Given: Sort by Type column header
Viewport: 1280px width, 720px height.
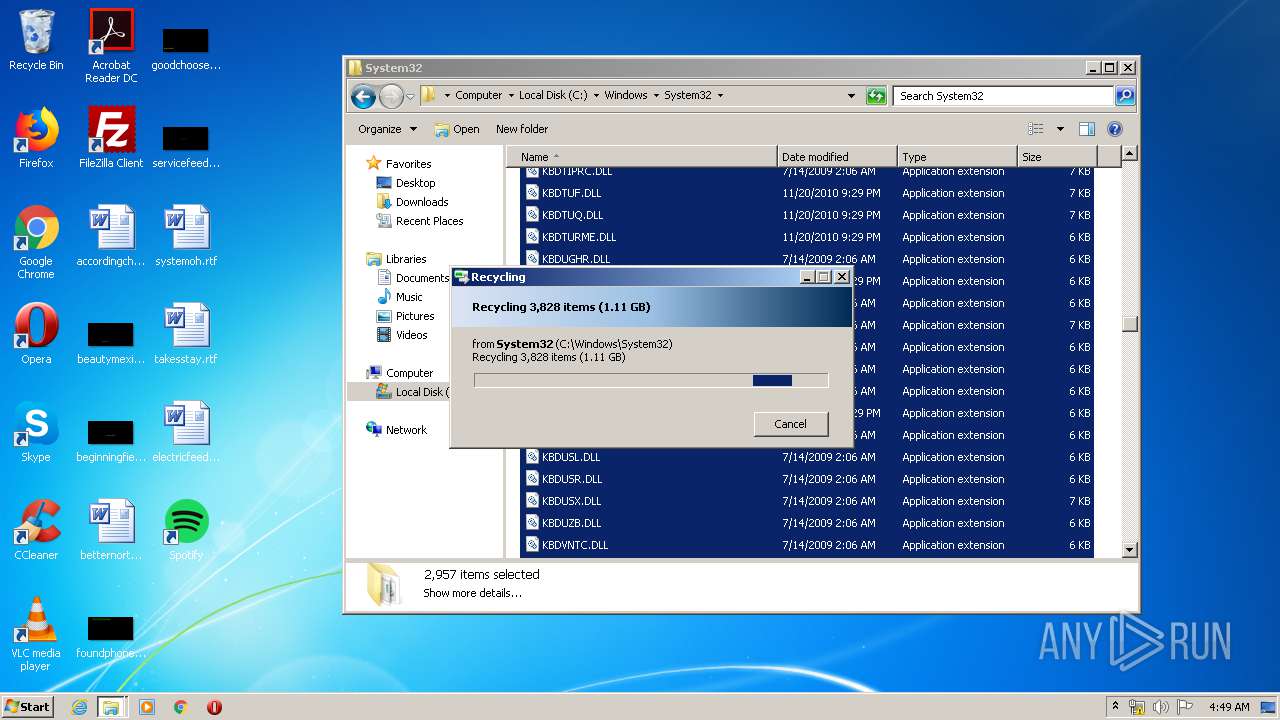Looking at the screenshot, I should pos(957,157).
